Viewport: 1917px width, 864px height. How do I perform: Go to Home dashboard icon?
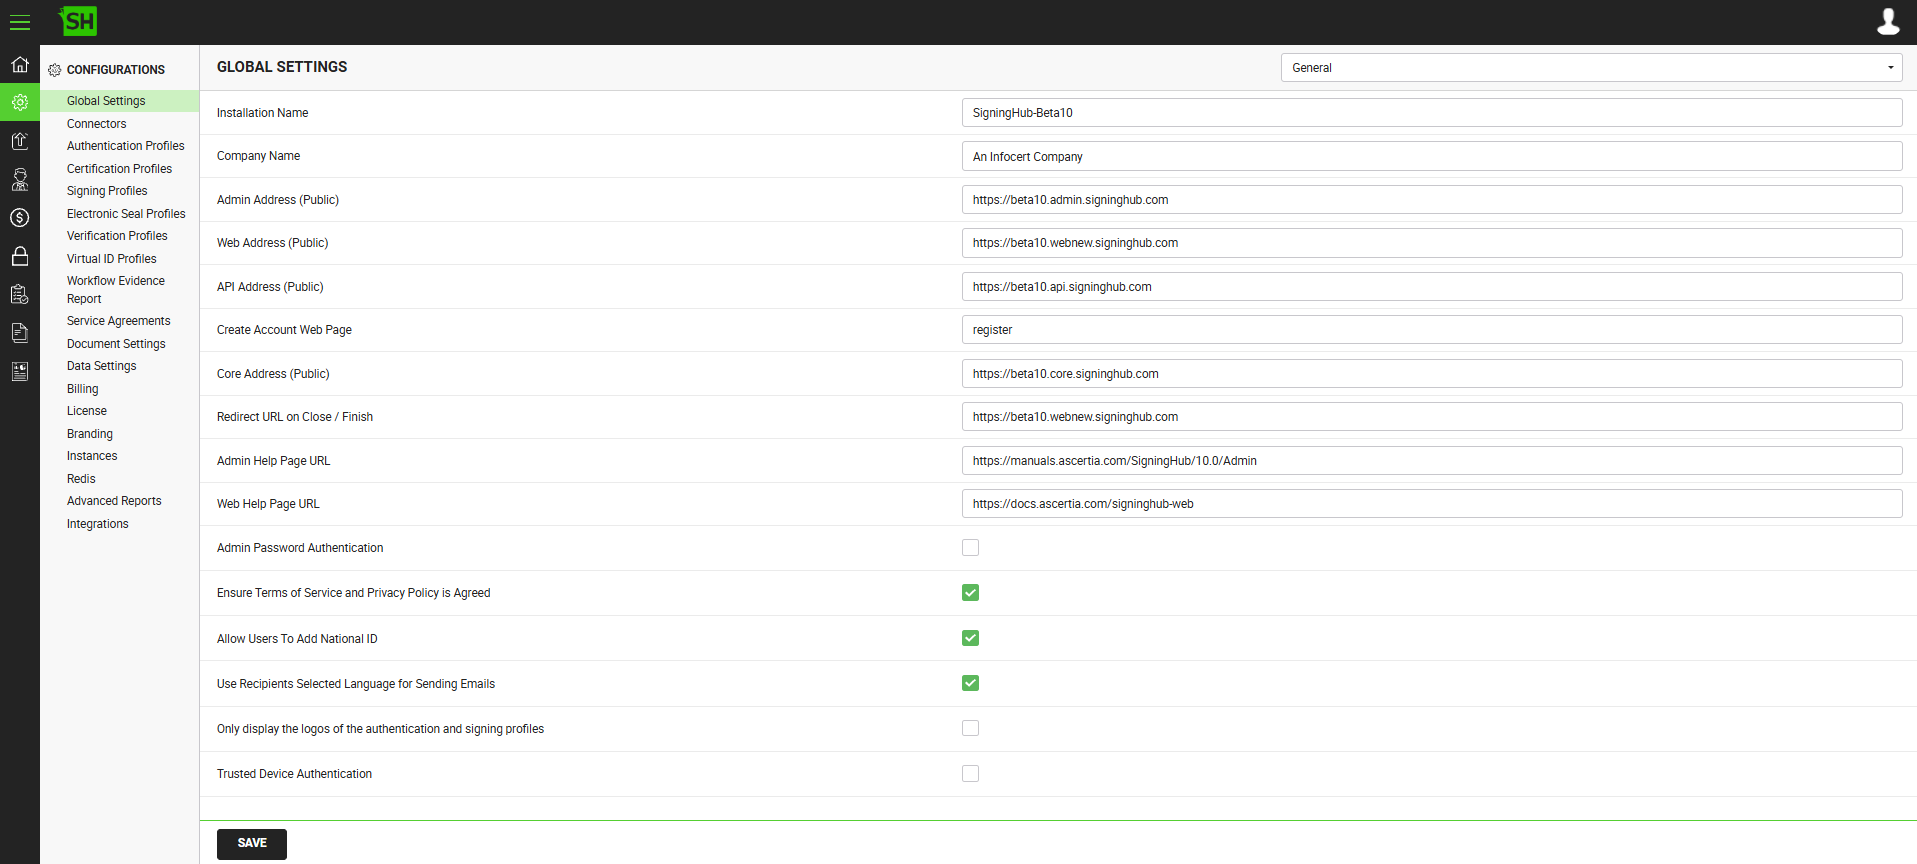(20, 65)
